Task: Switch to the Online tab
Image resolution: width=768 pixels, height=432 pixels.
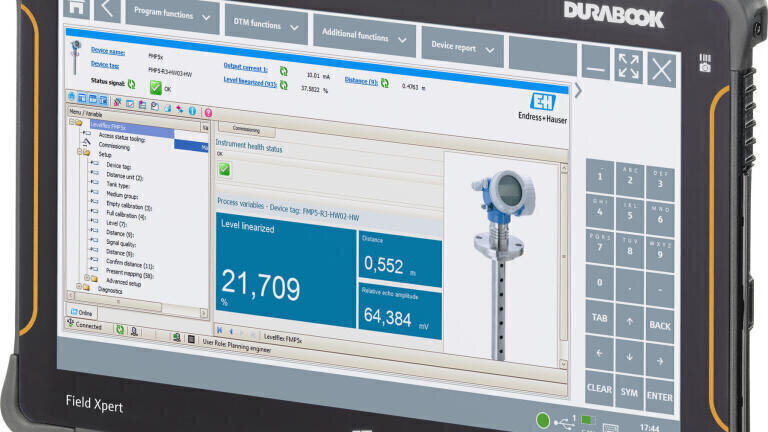Action: (x=82, y=312)
